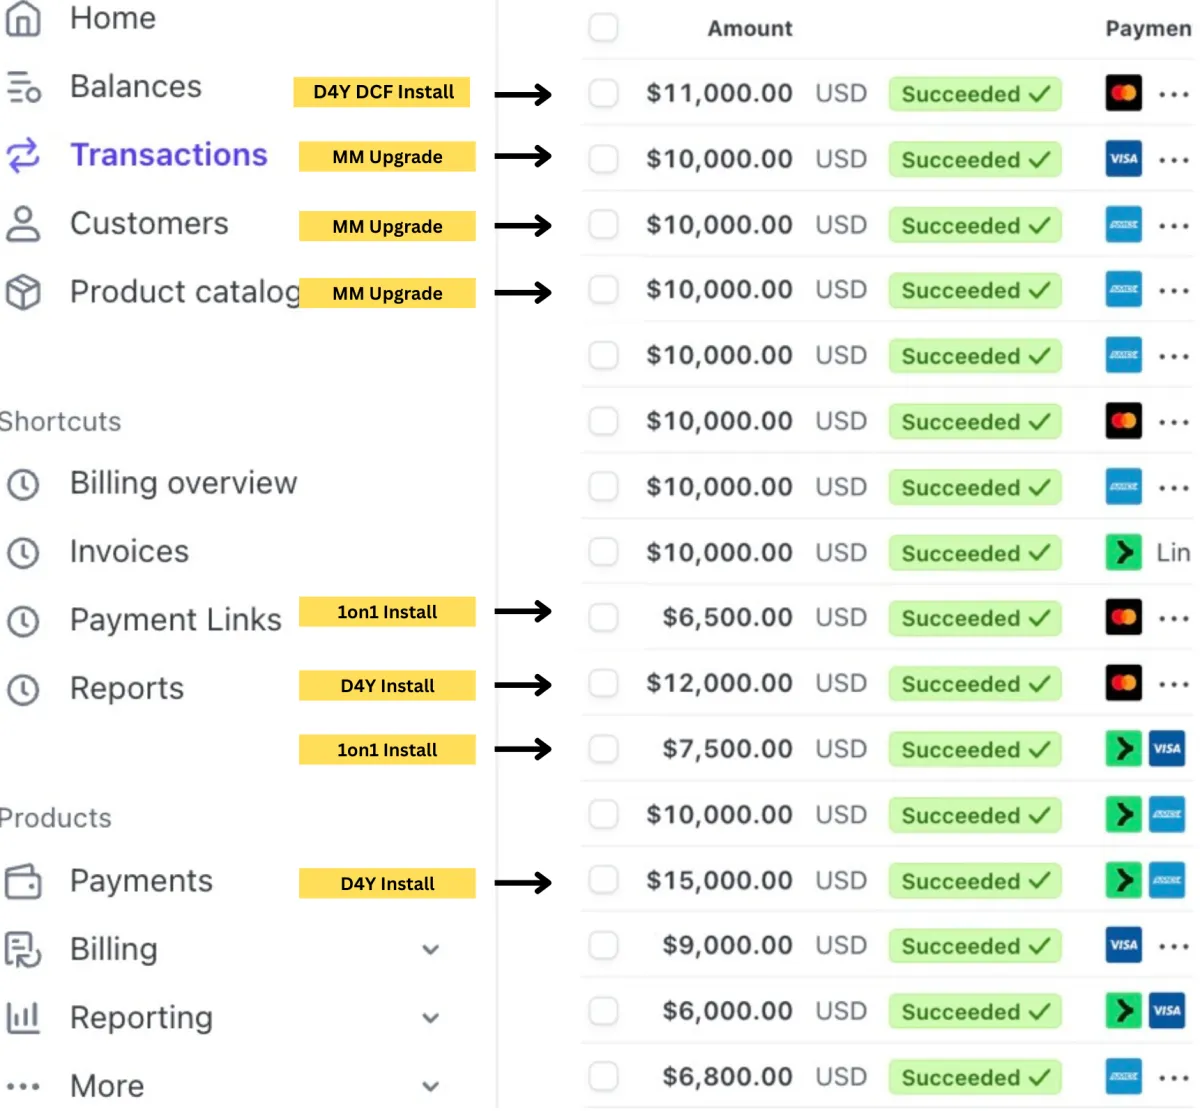This screenshot has height=1111, width=1200.
Task: Open the Billing overview clock icon
Action: (x=23, y=484)
